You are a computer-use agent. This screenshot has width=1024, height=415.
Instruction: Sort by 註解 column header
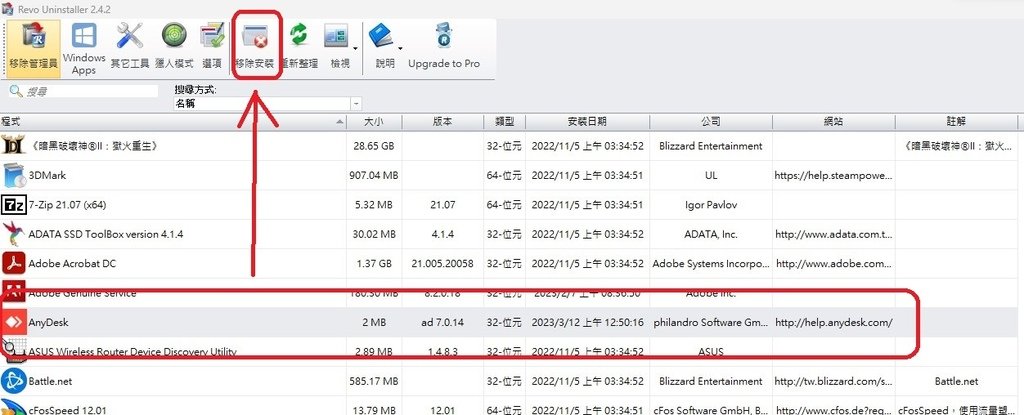[x=955, y=122]
